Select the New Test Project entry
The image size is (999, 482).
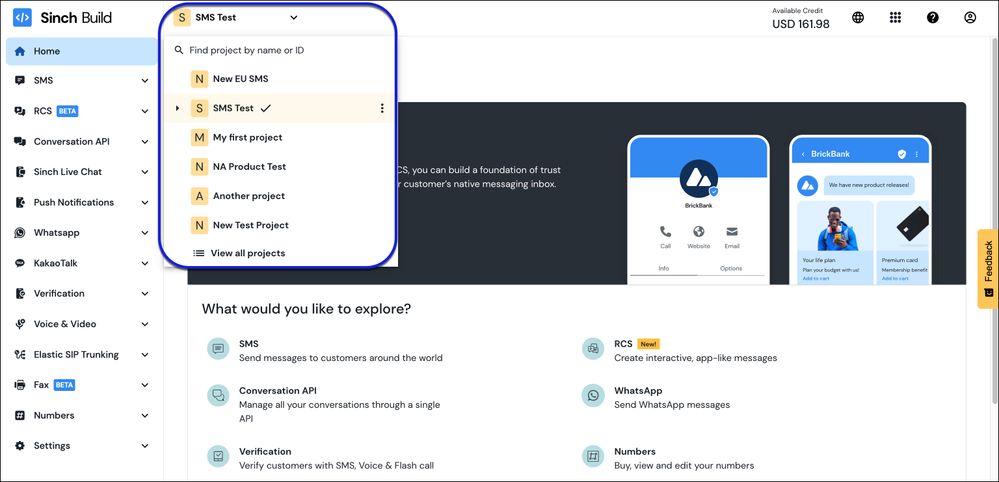coord(281,225)
